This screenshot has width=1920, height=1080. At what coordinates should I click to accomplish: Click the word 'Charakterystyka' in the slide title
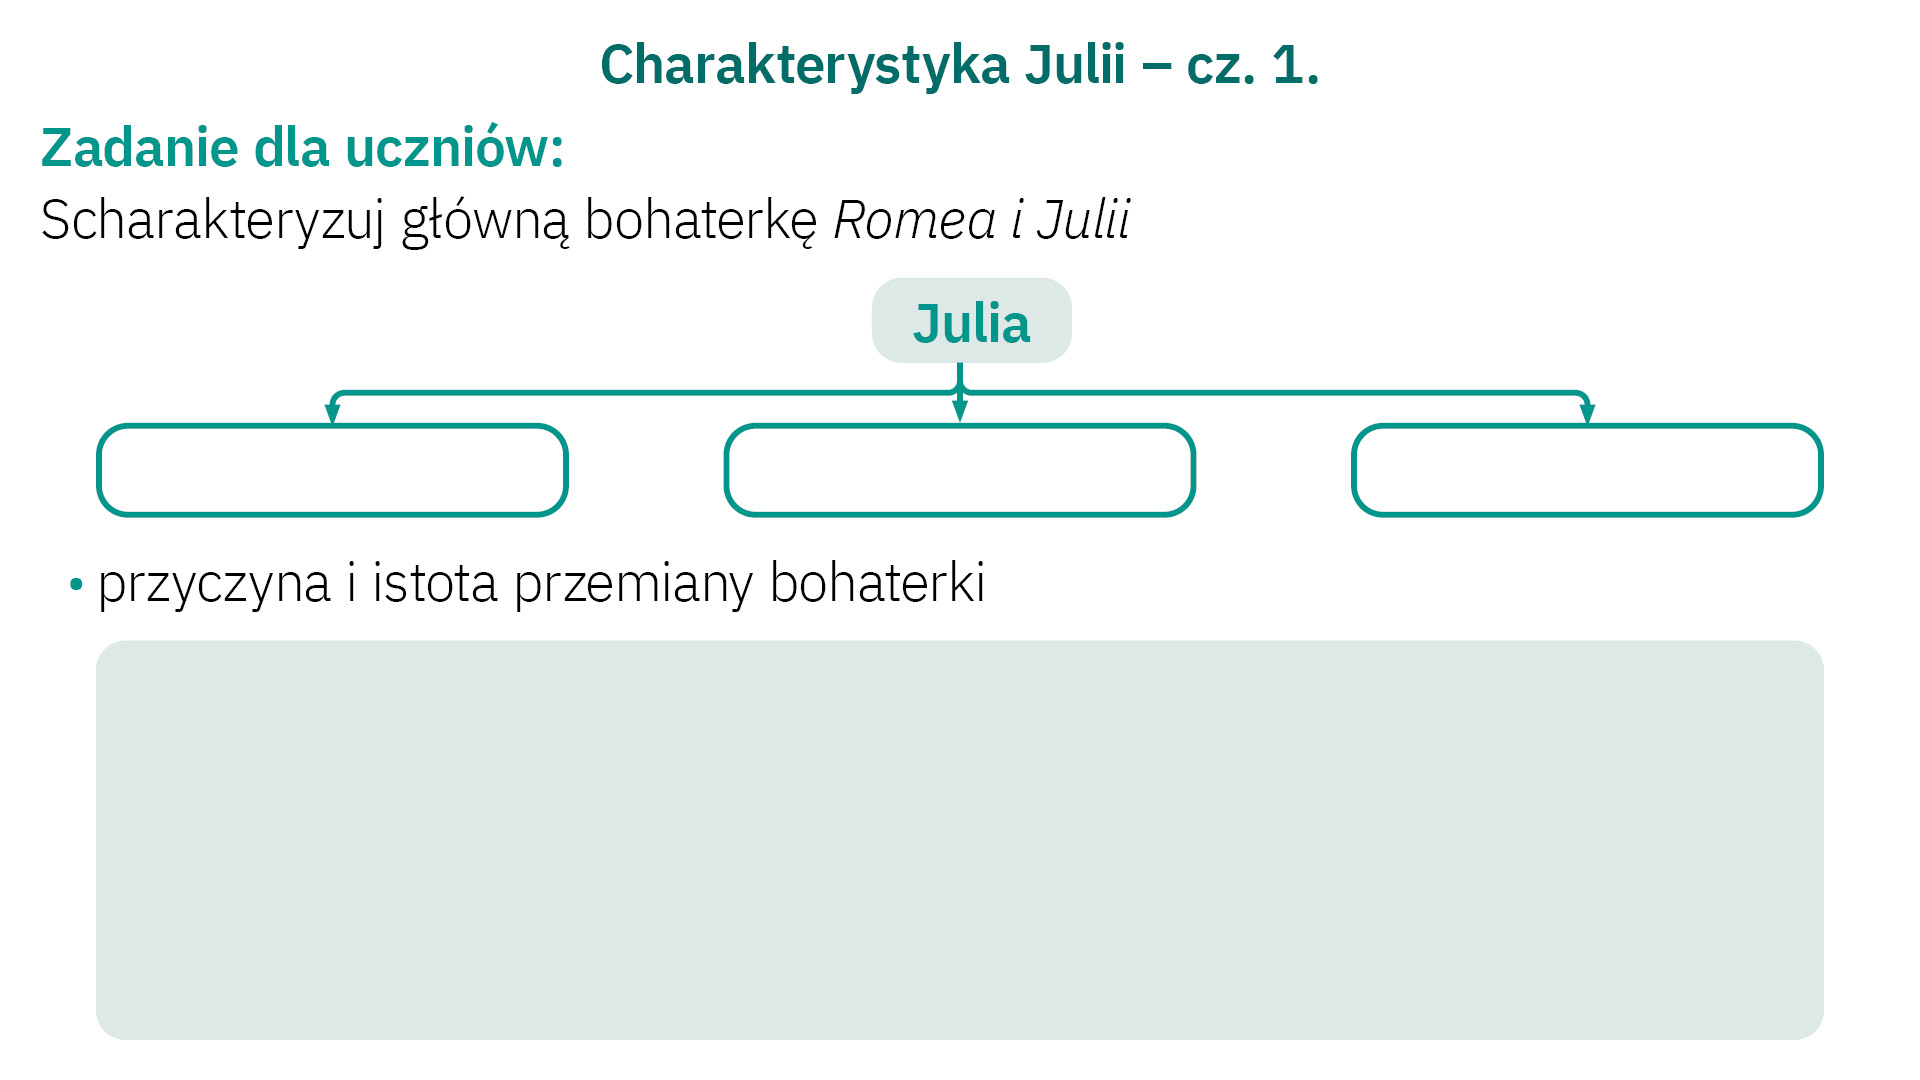[804, 65]
